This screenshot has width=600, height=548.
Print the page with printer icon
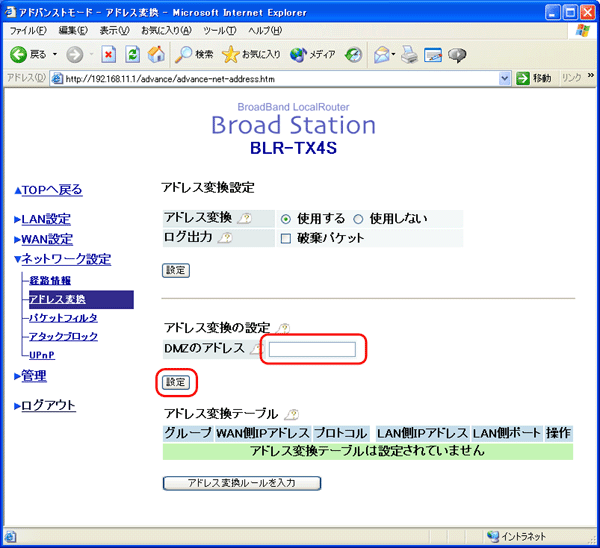409,55
